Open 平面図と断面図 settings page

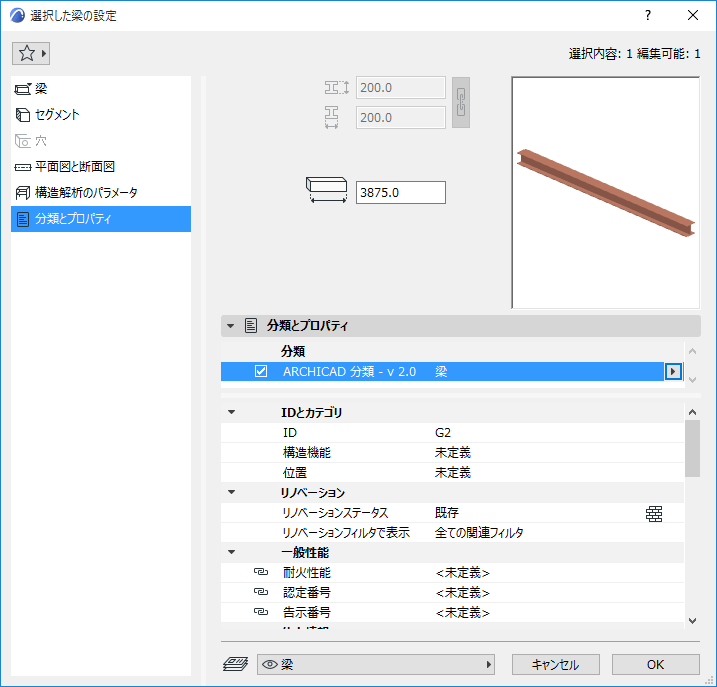tap(101, 167)
